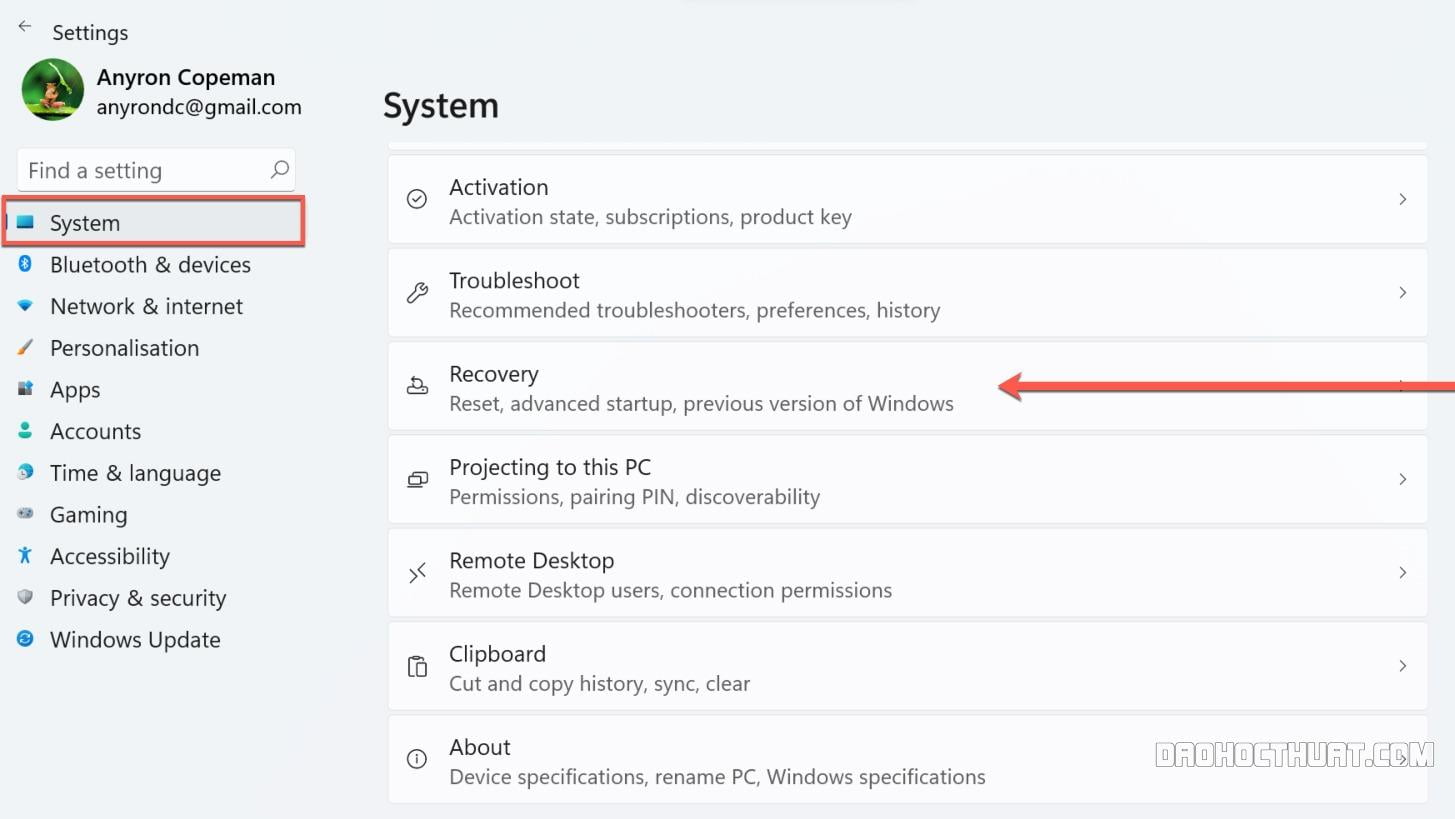Go to Network & internet

pyautogui.click(x=146, y=306)
